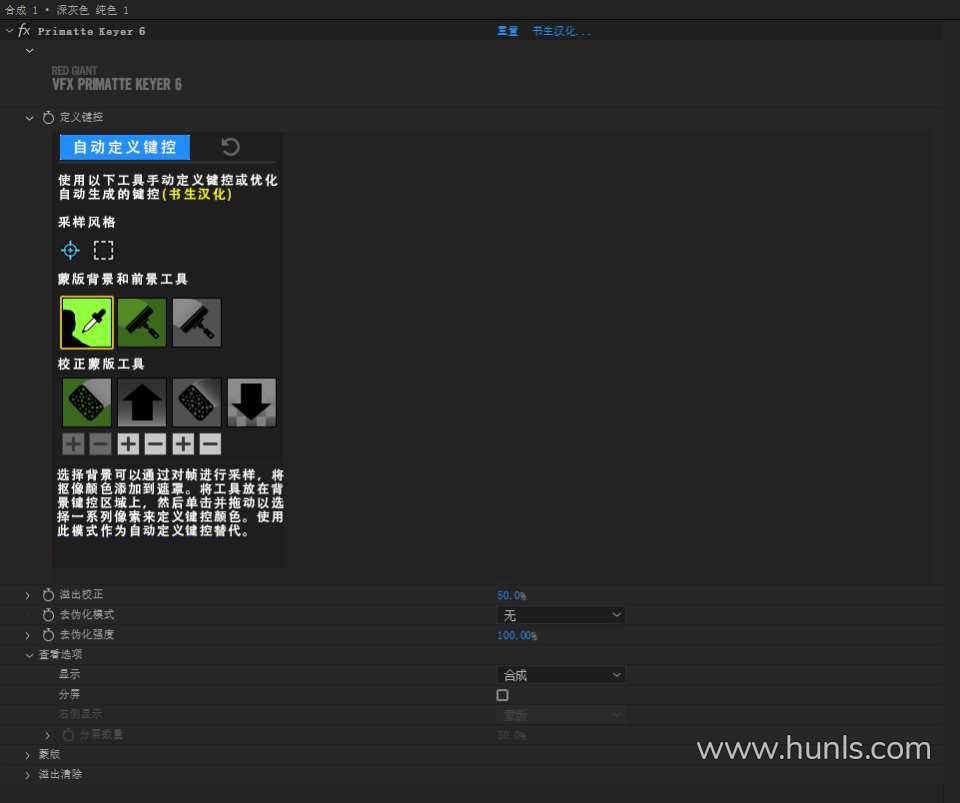
Task: Collapse the Primatte Keyer 6 effect
Action: coord(9,31)
